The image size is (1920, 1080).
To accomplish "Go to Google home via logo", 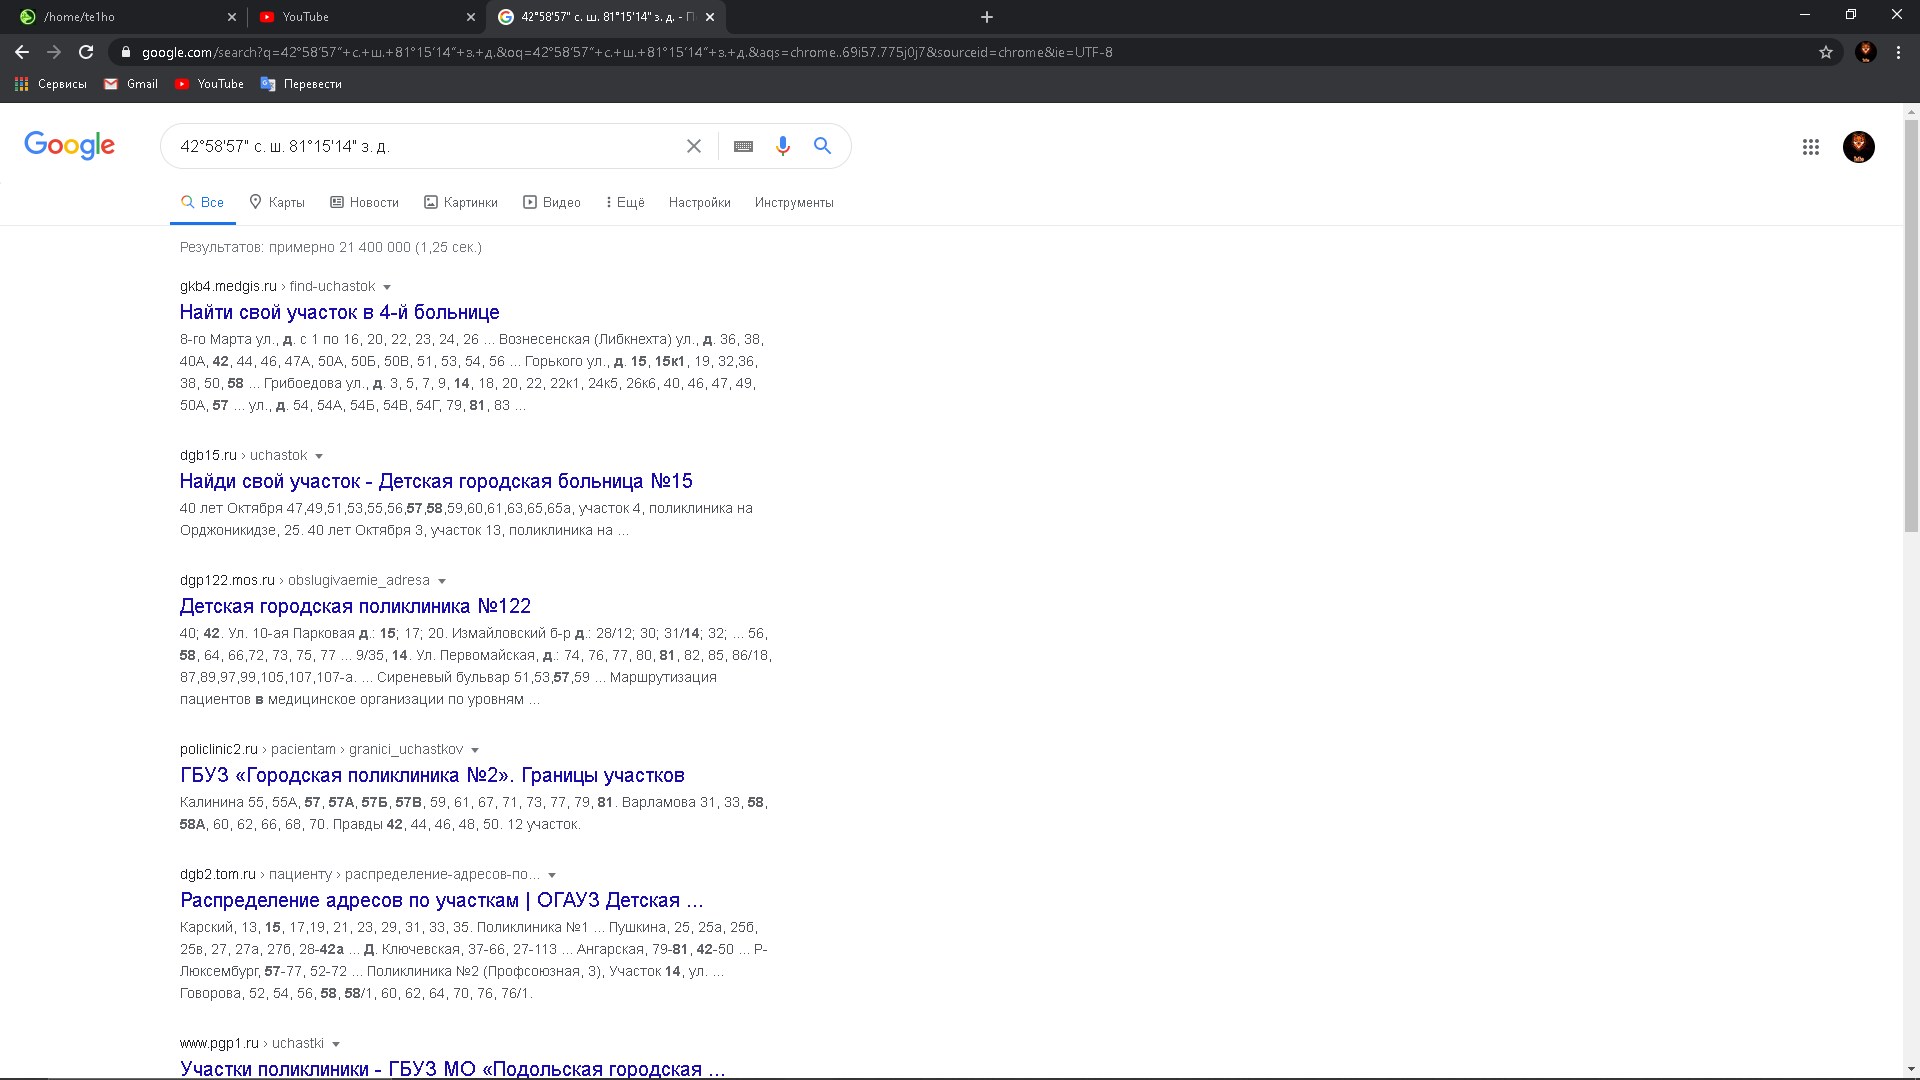I will (70, 146).
